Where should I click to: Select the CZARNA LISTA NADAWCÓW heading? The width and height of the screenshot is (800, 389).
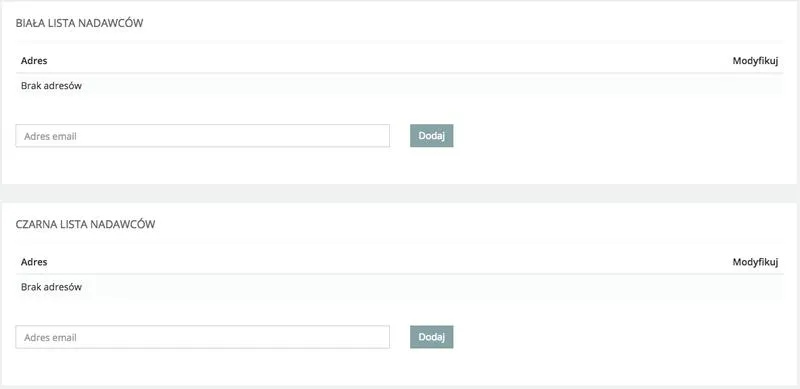click(x=86, y=224)
